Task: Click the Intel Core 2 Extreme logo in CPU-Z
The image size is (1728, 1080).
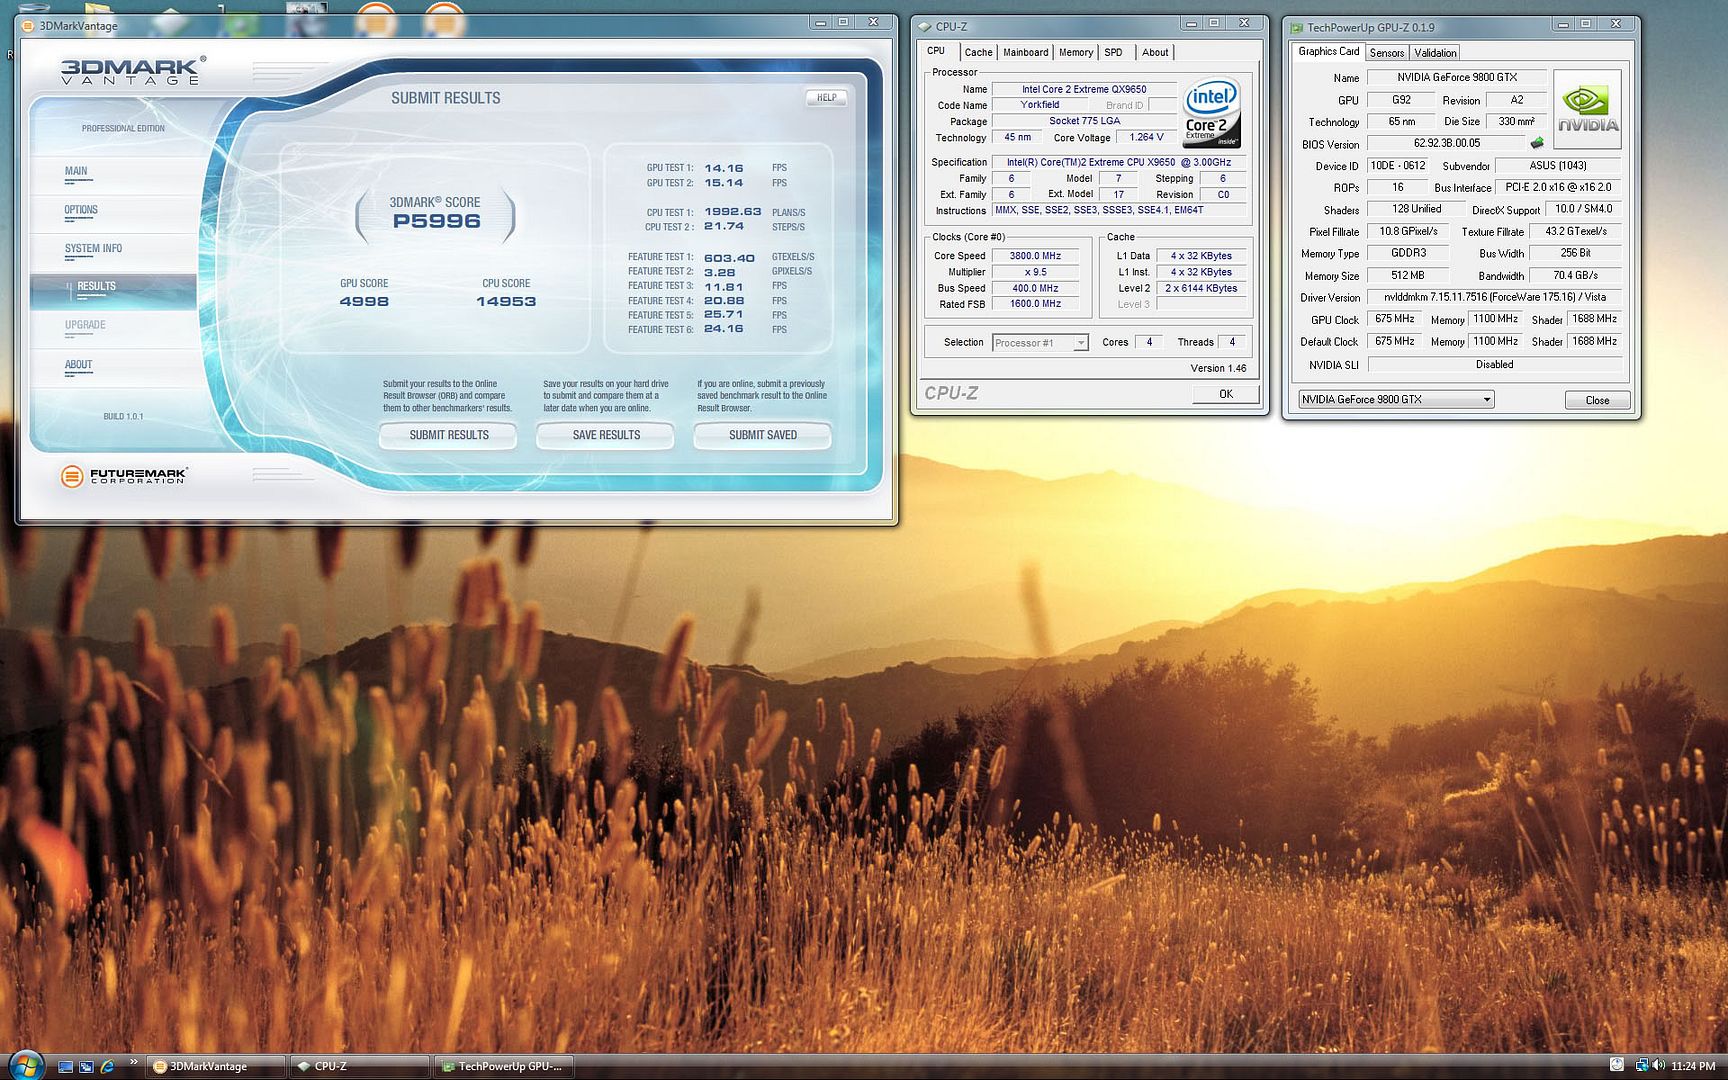Action: coord(1212,113)
